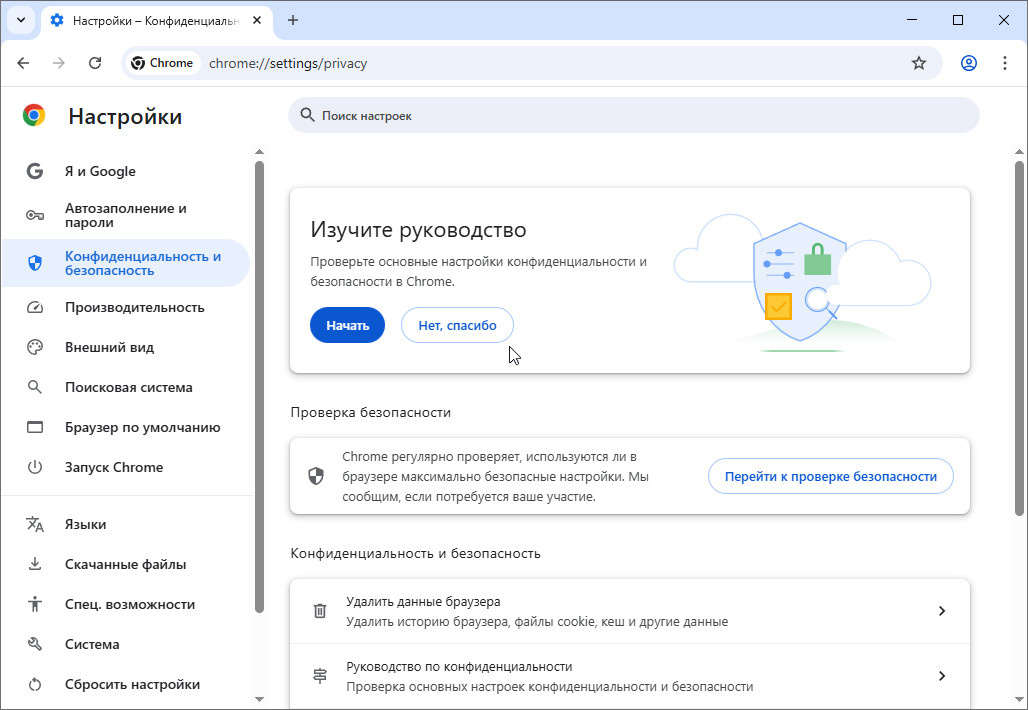Reload the page with refresh icon

pos(95,63)
